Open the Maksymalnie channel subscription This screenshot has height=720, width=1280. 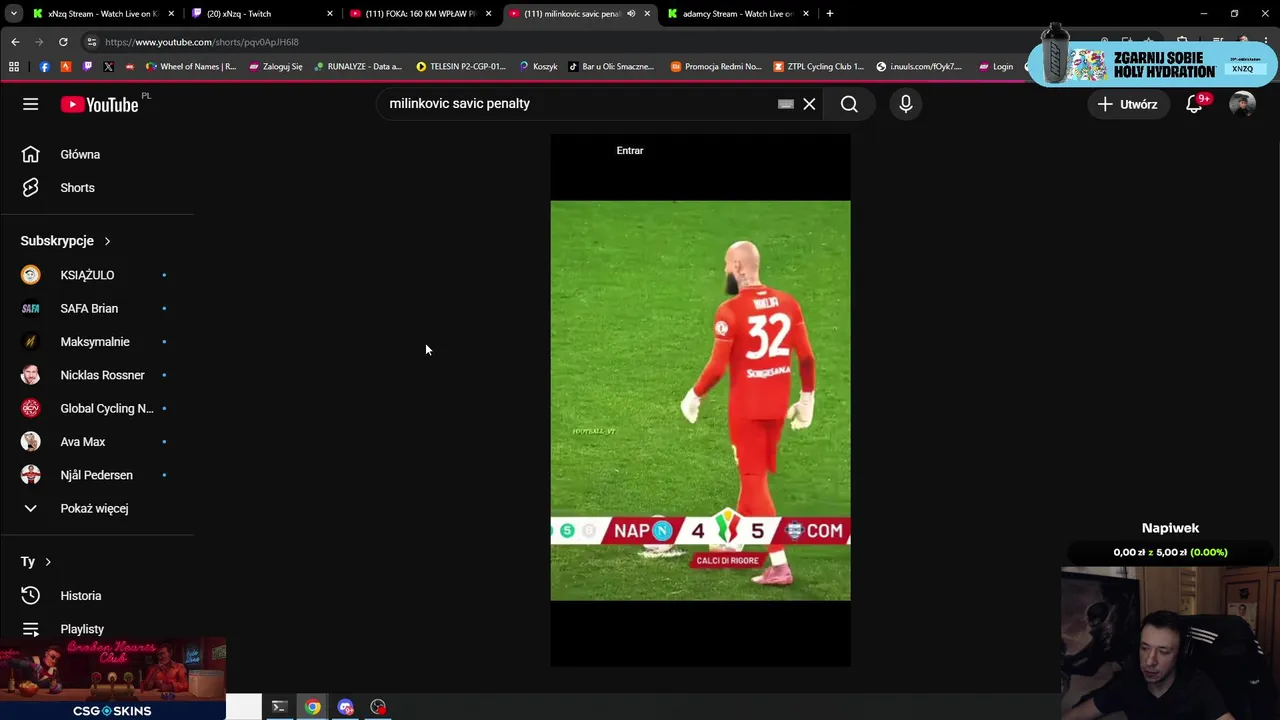click(97, 341)
